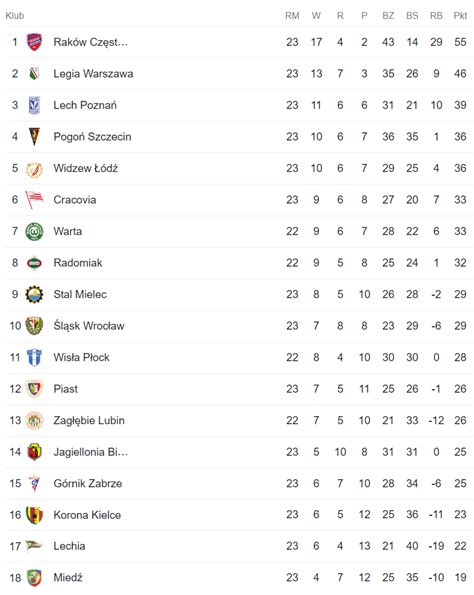
Task: Select the RM column header
Action: pyautogui.click(x=292, y=16)
